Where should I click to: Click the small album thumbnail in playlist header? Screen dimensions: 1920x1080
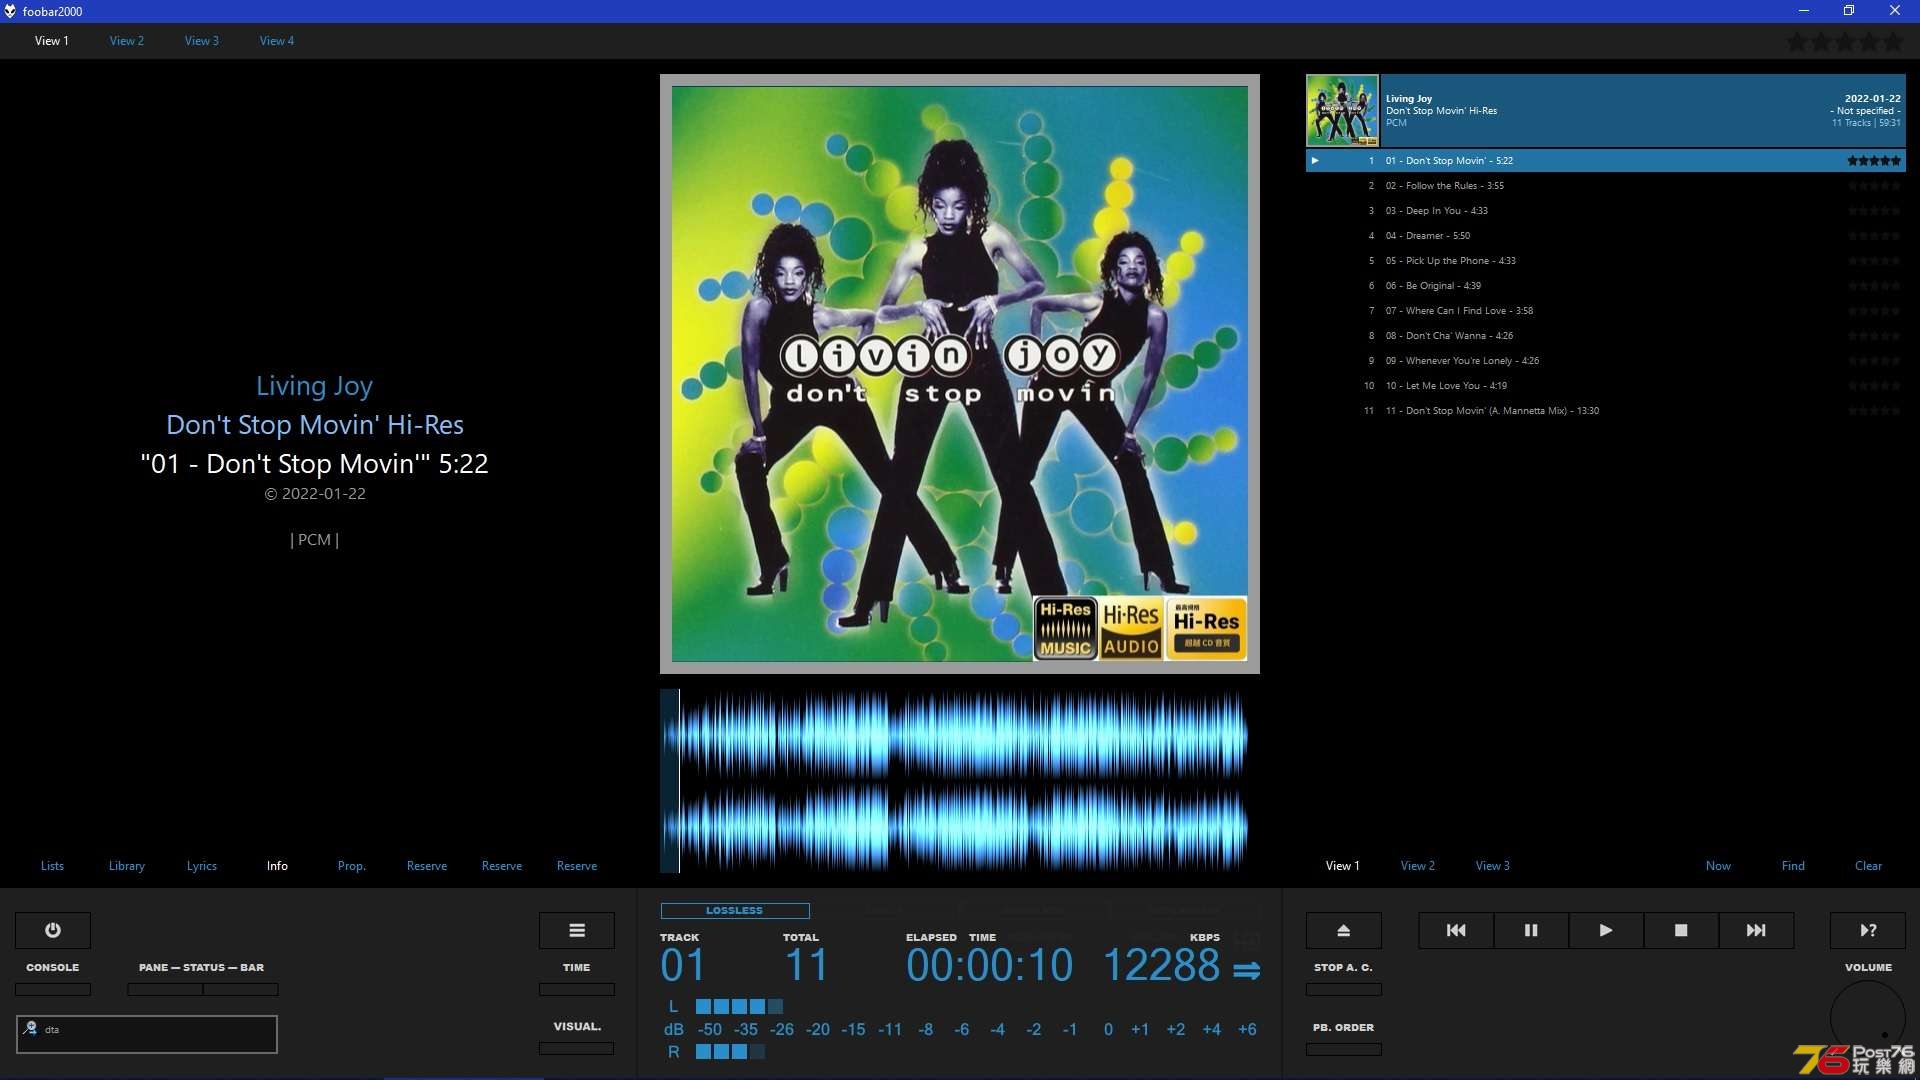pyautogui.click(x=1342, y=110)
